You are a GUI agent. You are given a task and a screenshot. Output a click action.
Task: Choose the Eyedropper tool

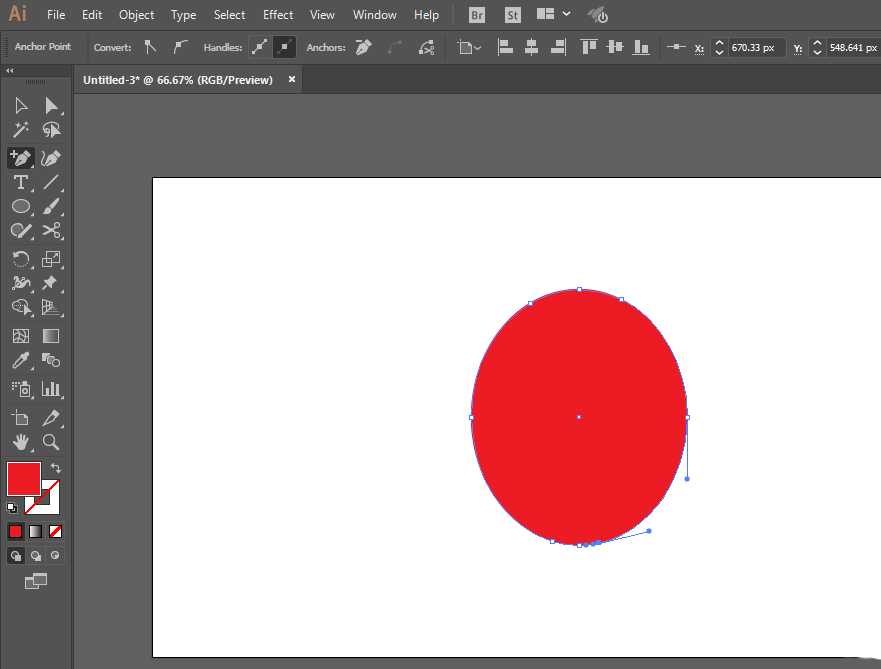click(20, 361)
